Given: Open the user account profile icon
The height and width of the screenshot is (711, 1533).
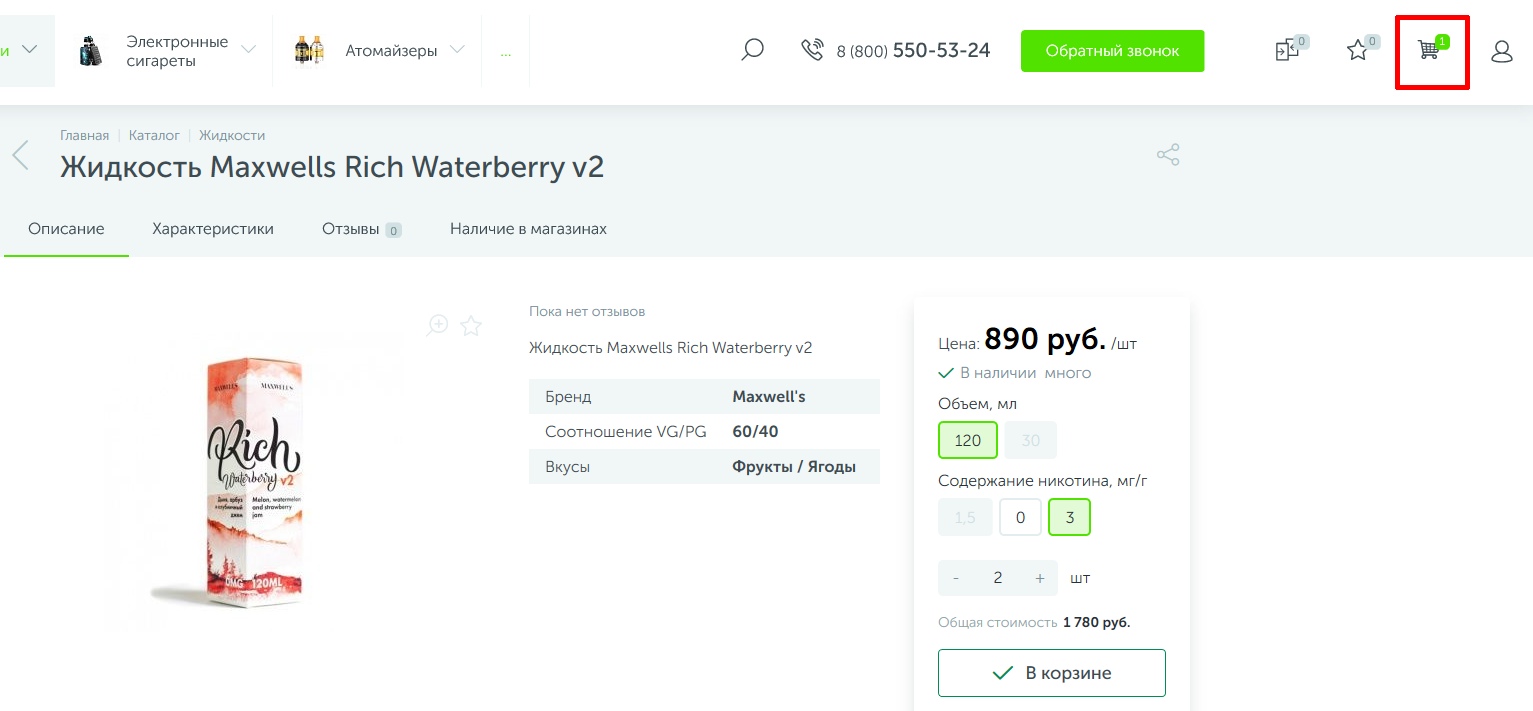Looking at the screenshot, I should (x=1502, y=51).
